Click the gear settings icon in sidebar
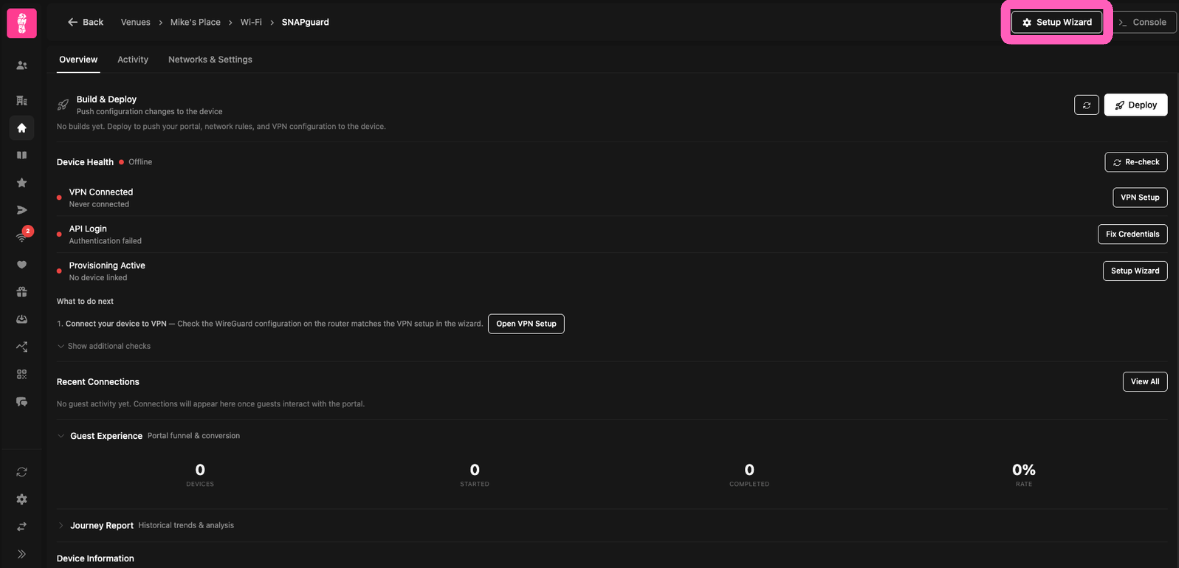The height and width of the screenshot is (568, 1179). [22, 499]
